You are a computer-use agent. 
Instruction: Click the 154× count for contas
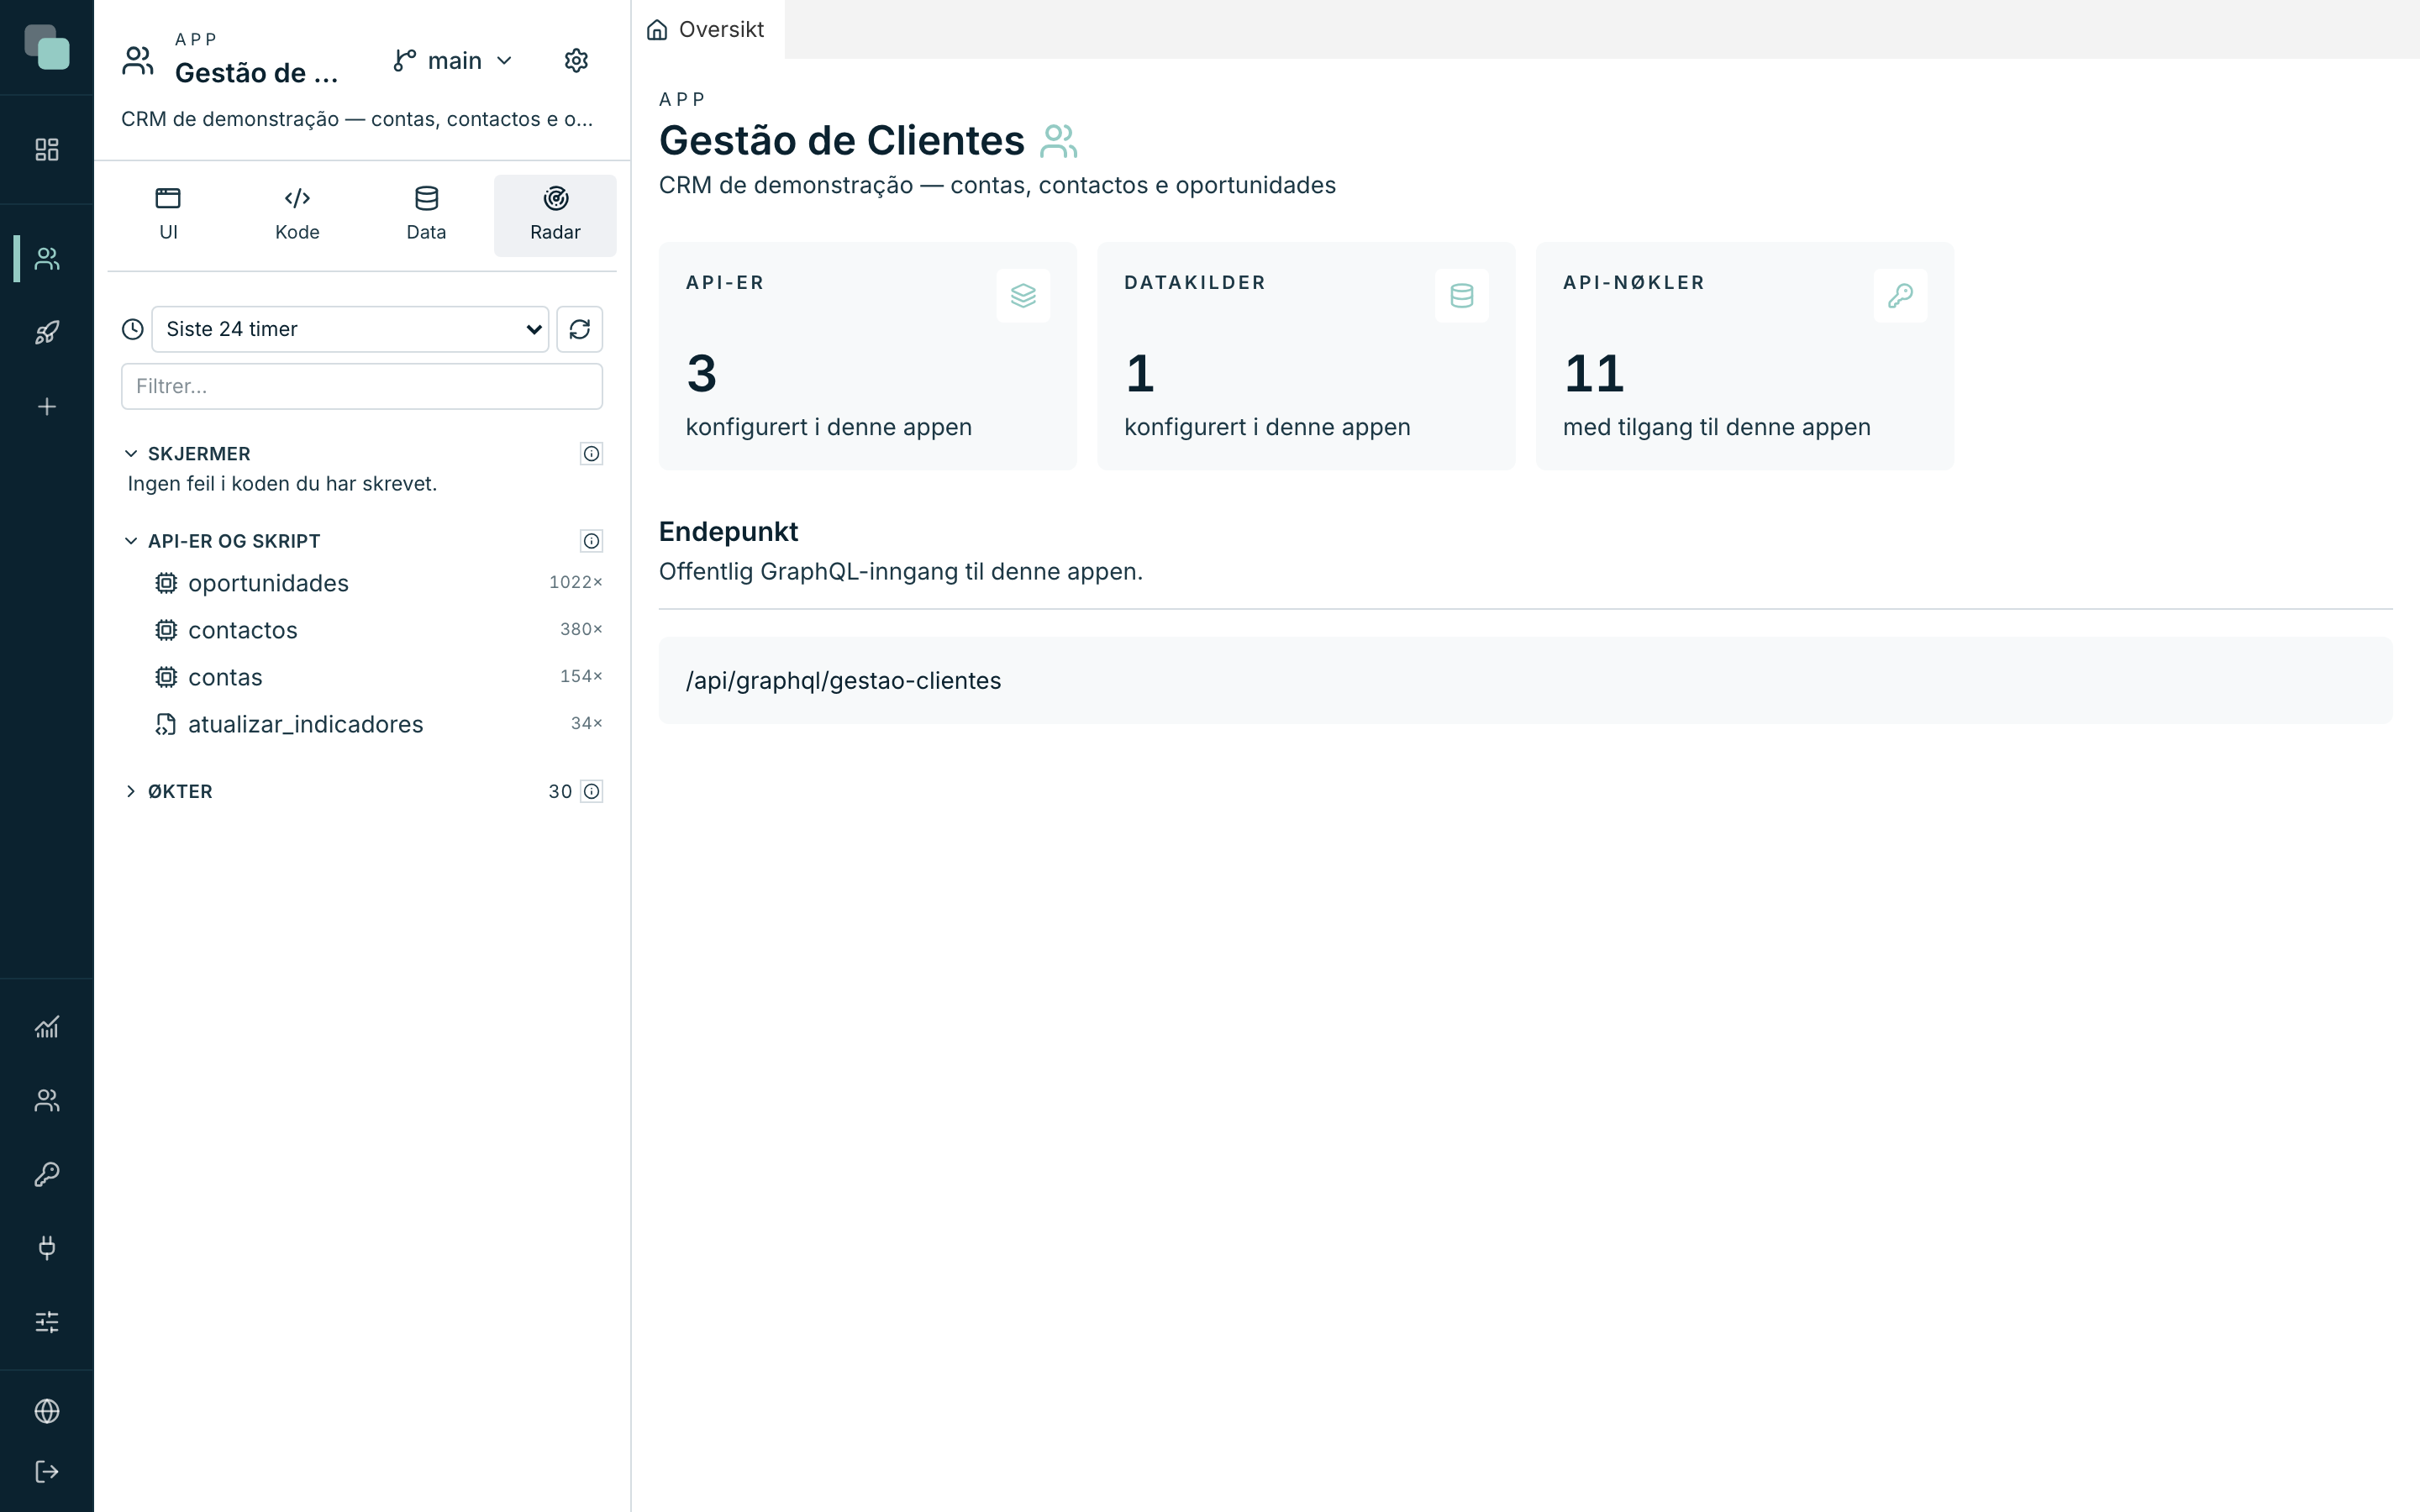(x=581, y=676)
